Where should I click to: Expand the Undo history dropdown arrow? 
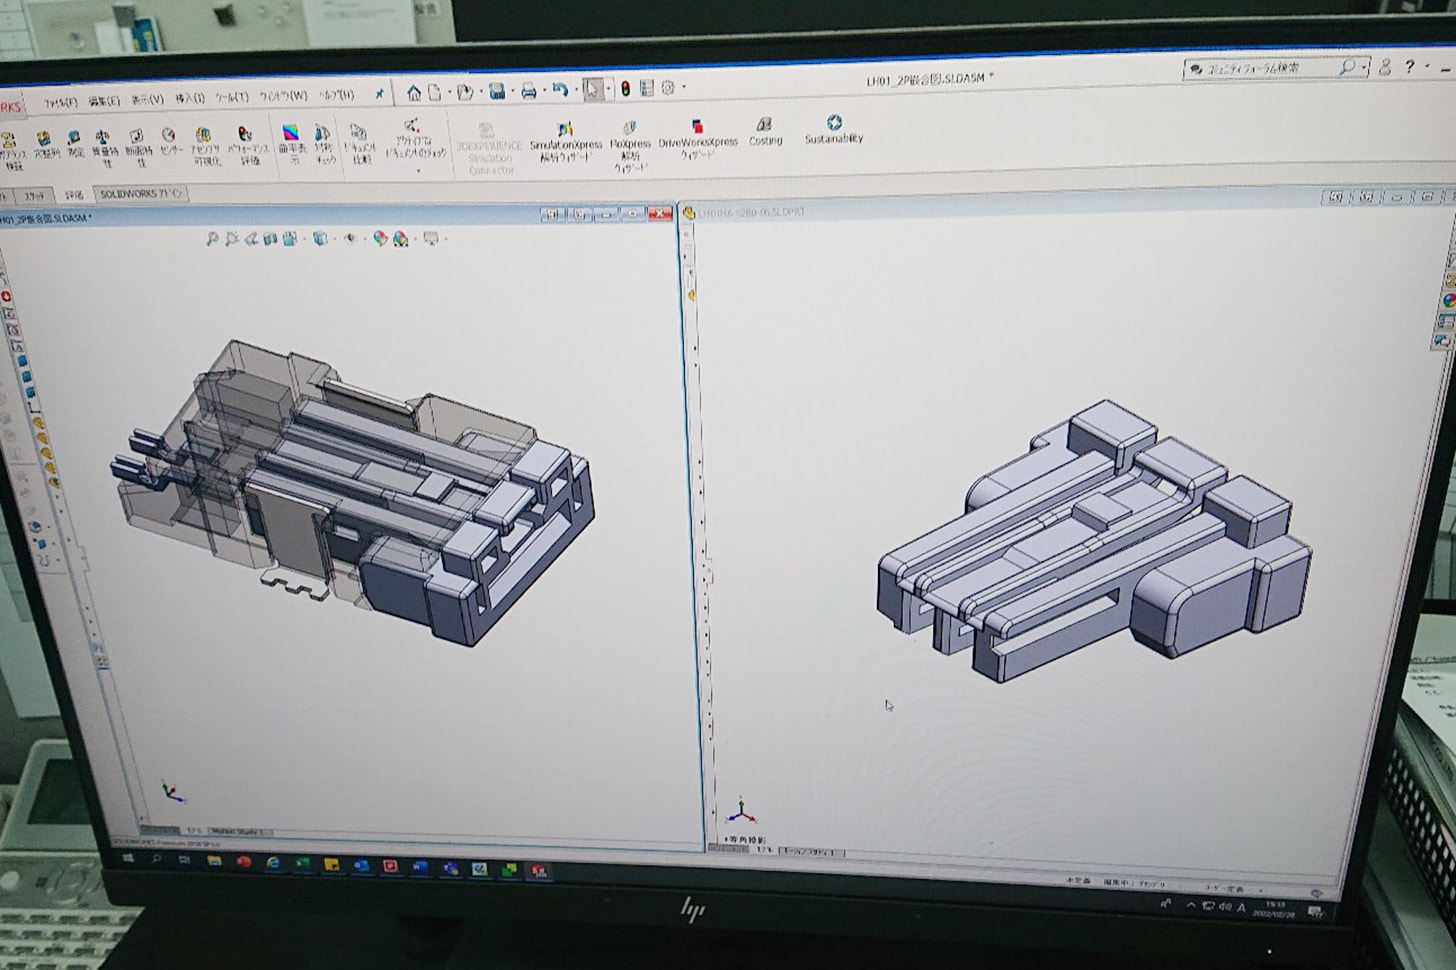coord(575,90)
